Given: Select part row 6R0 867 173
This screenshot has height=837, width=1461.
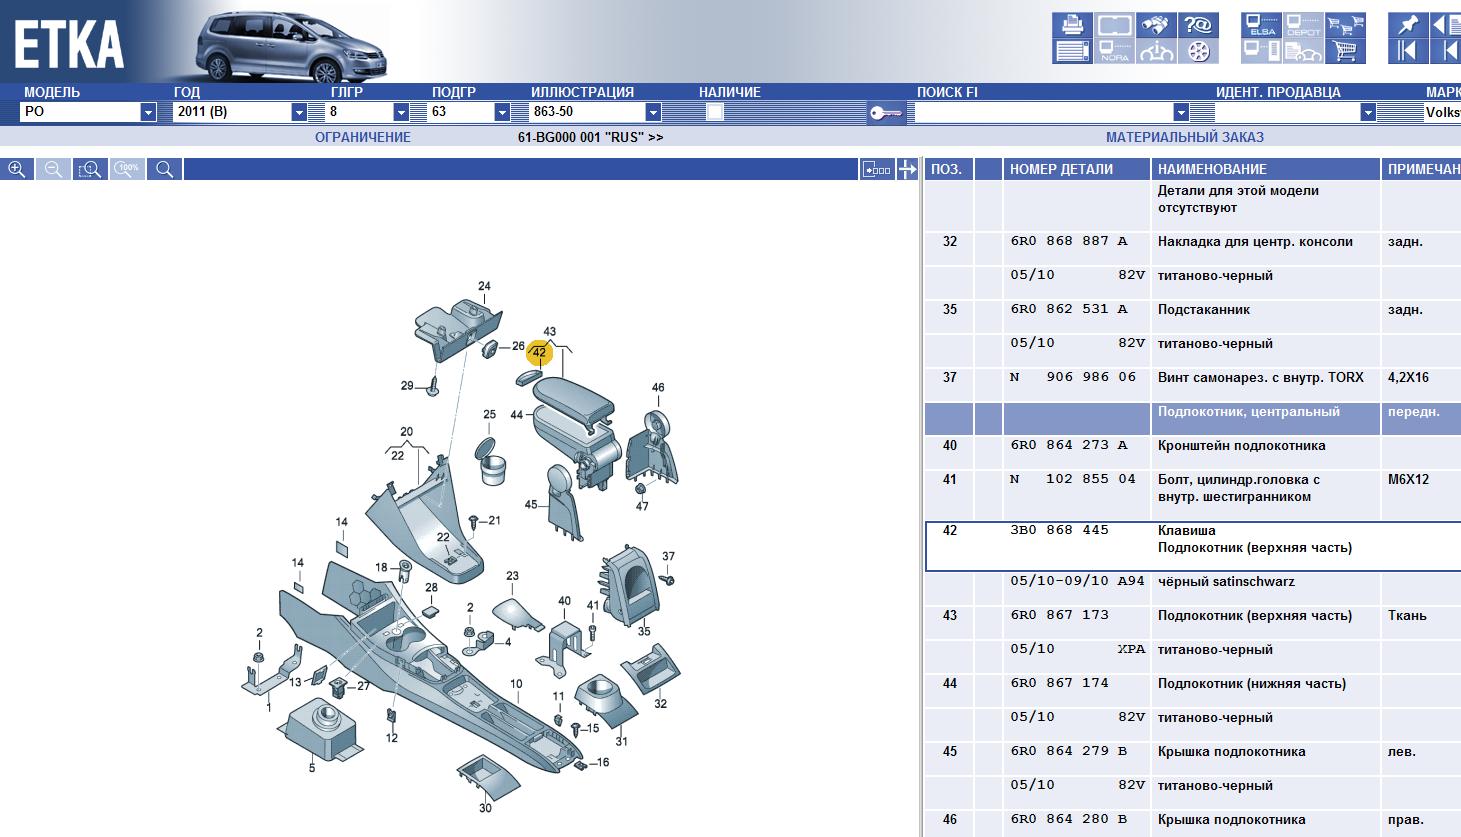Looking at the screenshot, I should click(x=1060, y=616).
